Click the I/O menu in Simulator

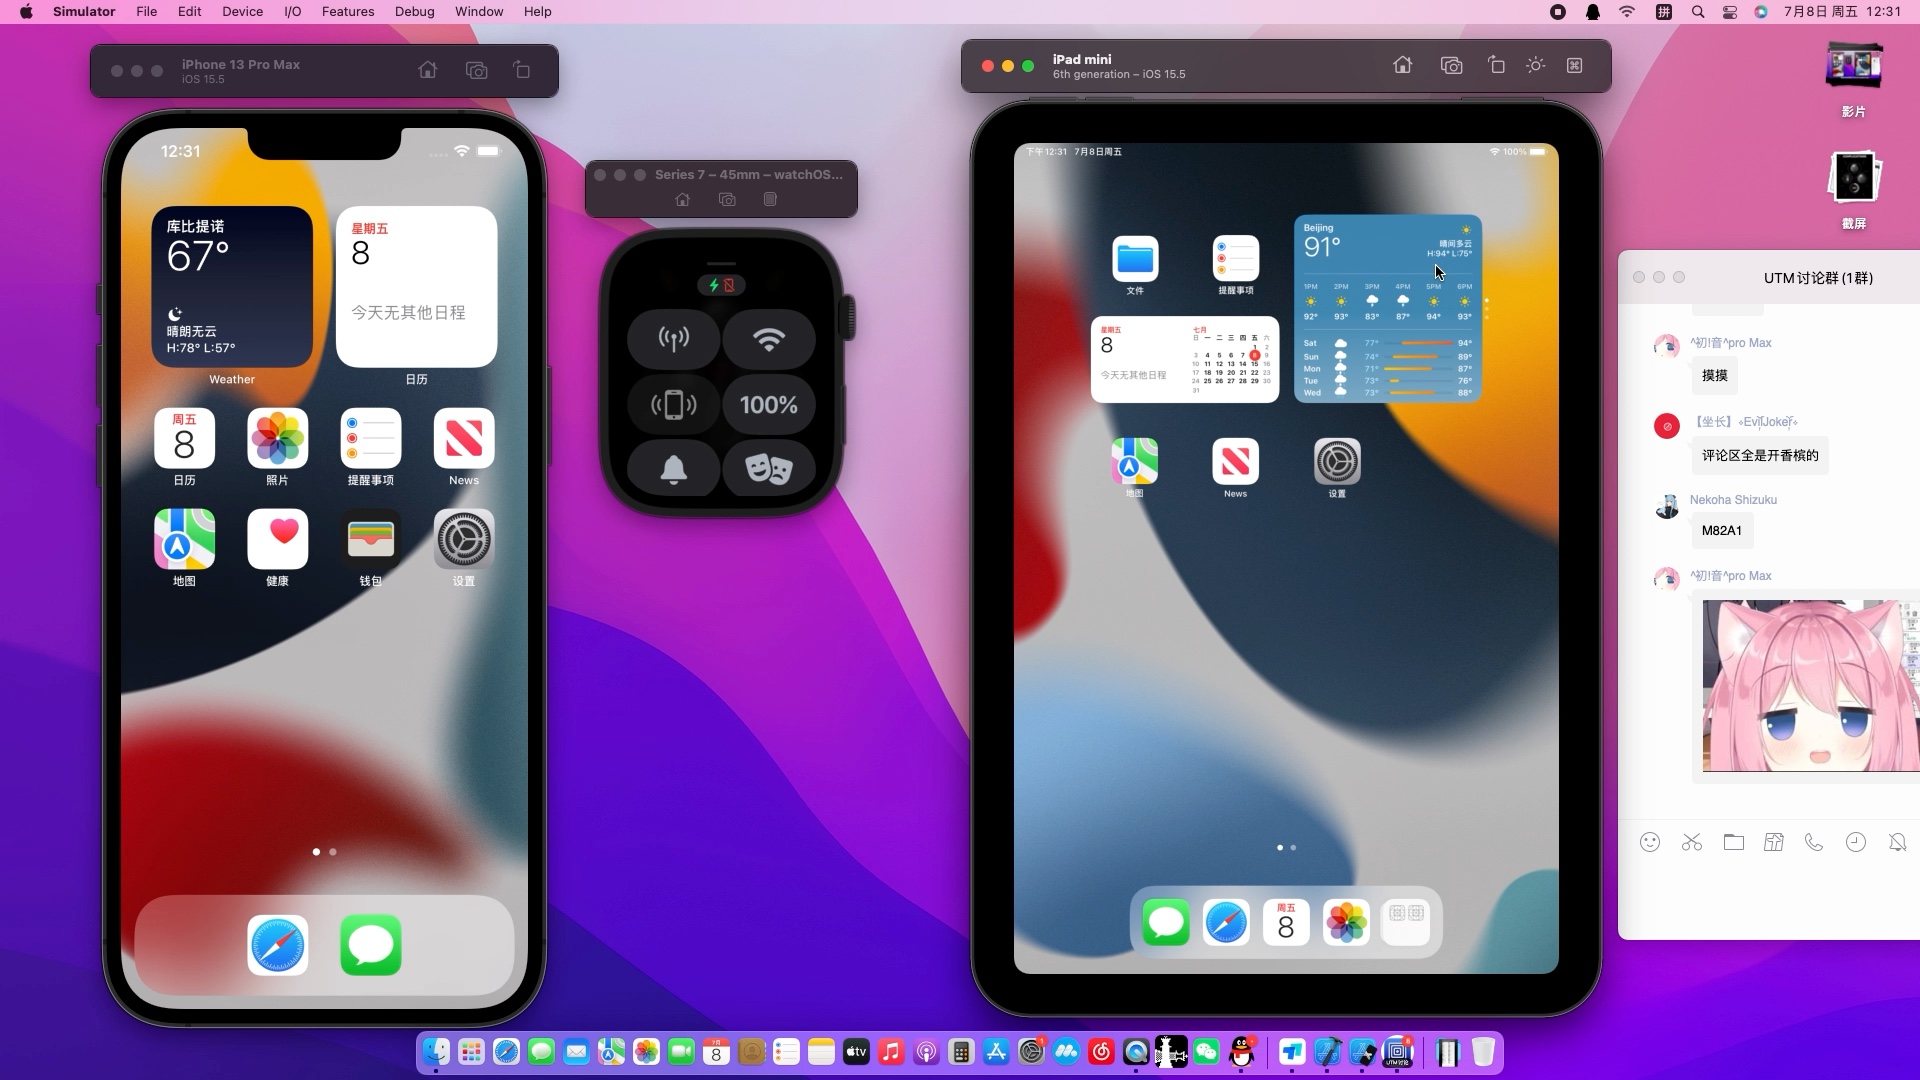293,12
